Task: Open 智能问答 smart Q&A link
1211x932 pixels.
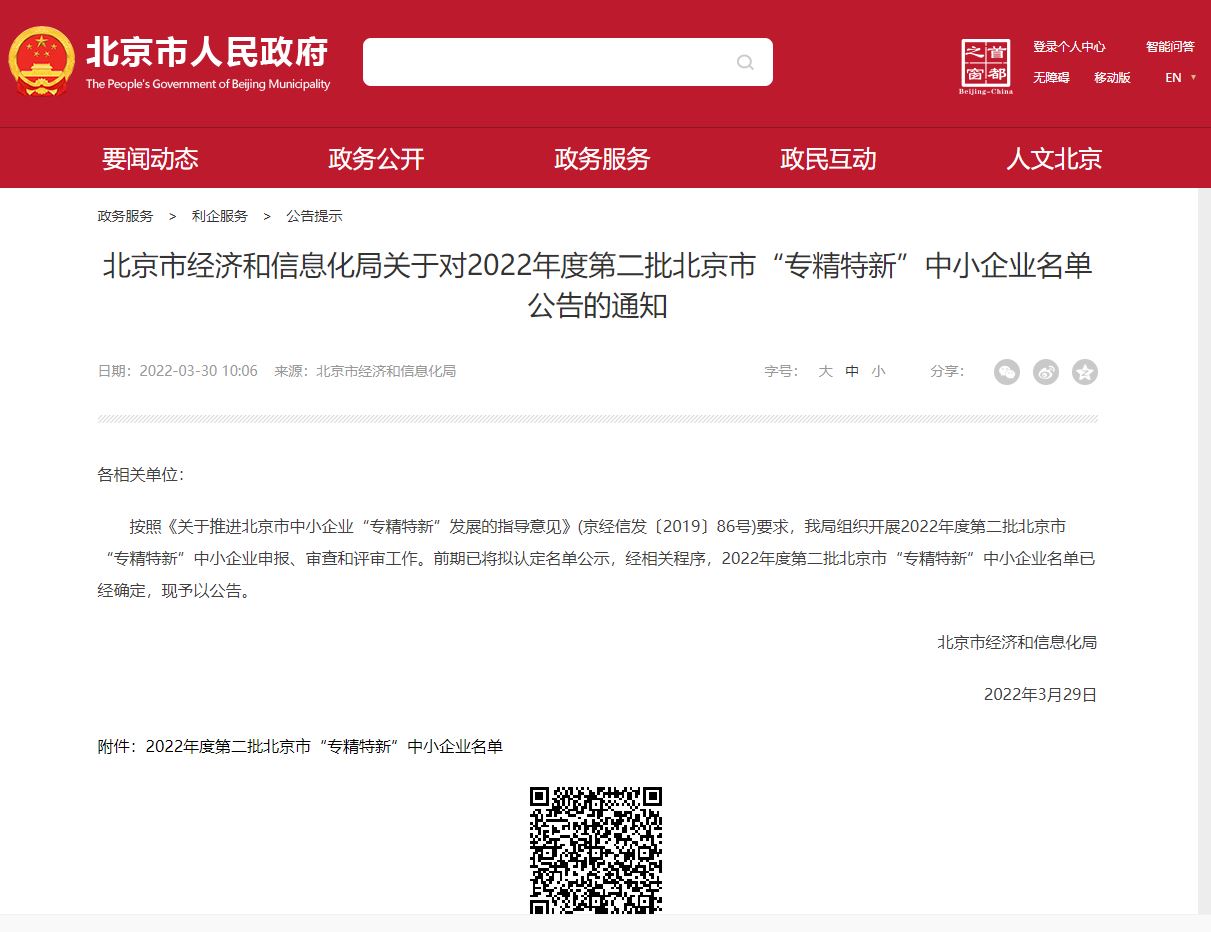Action: tap(1170, 47)
